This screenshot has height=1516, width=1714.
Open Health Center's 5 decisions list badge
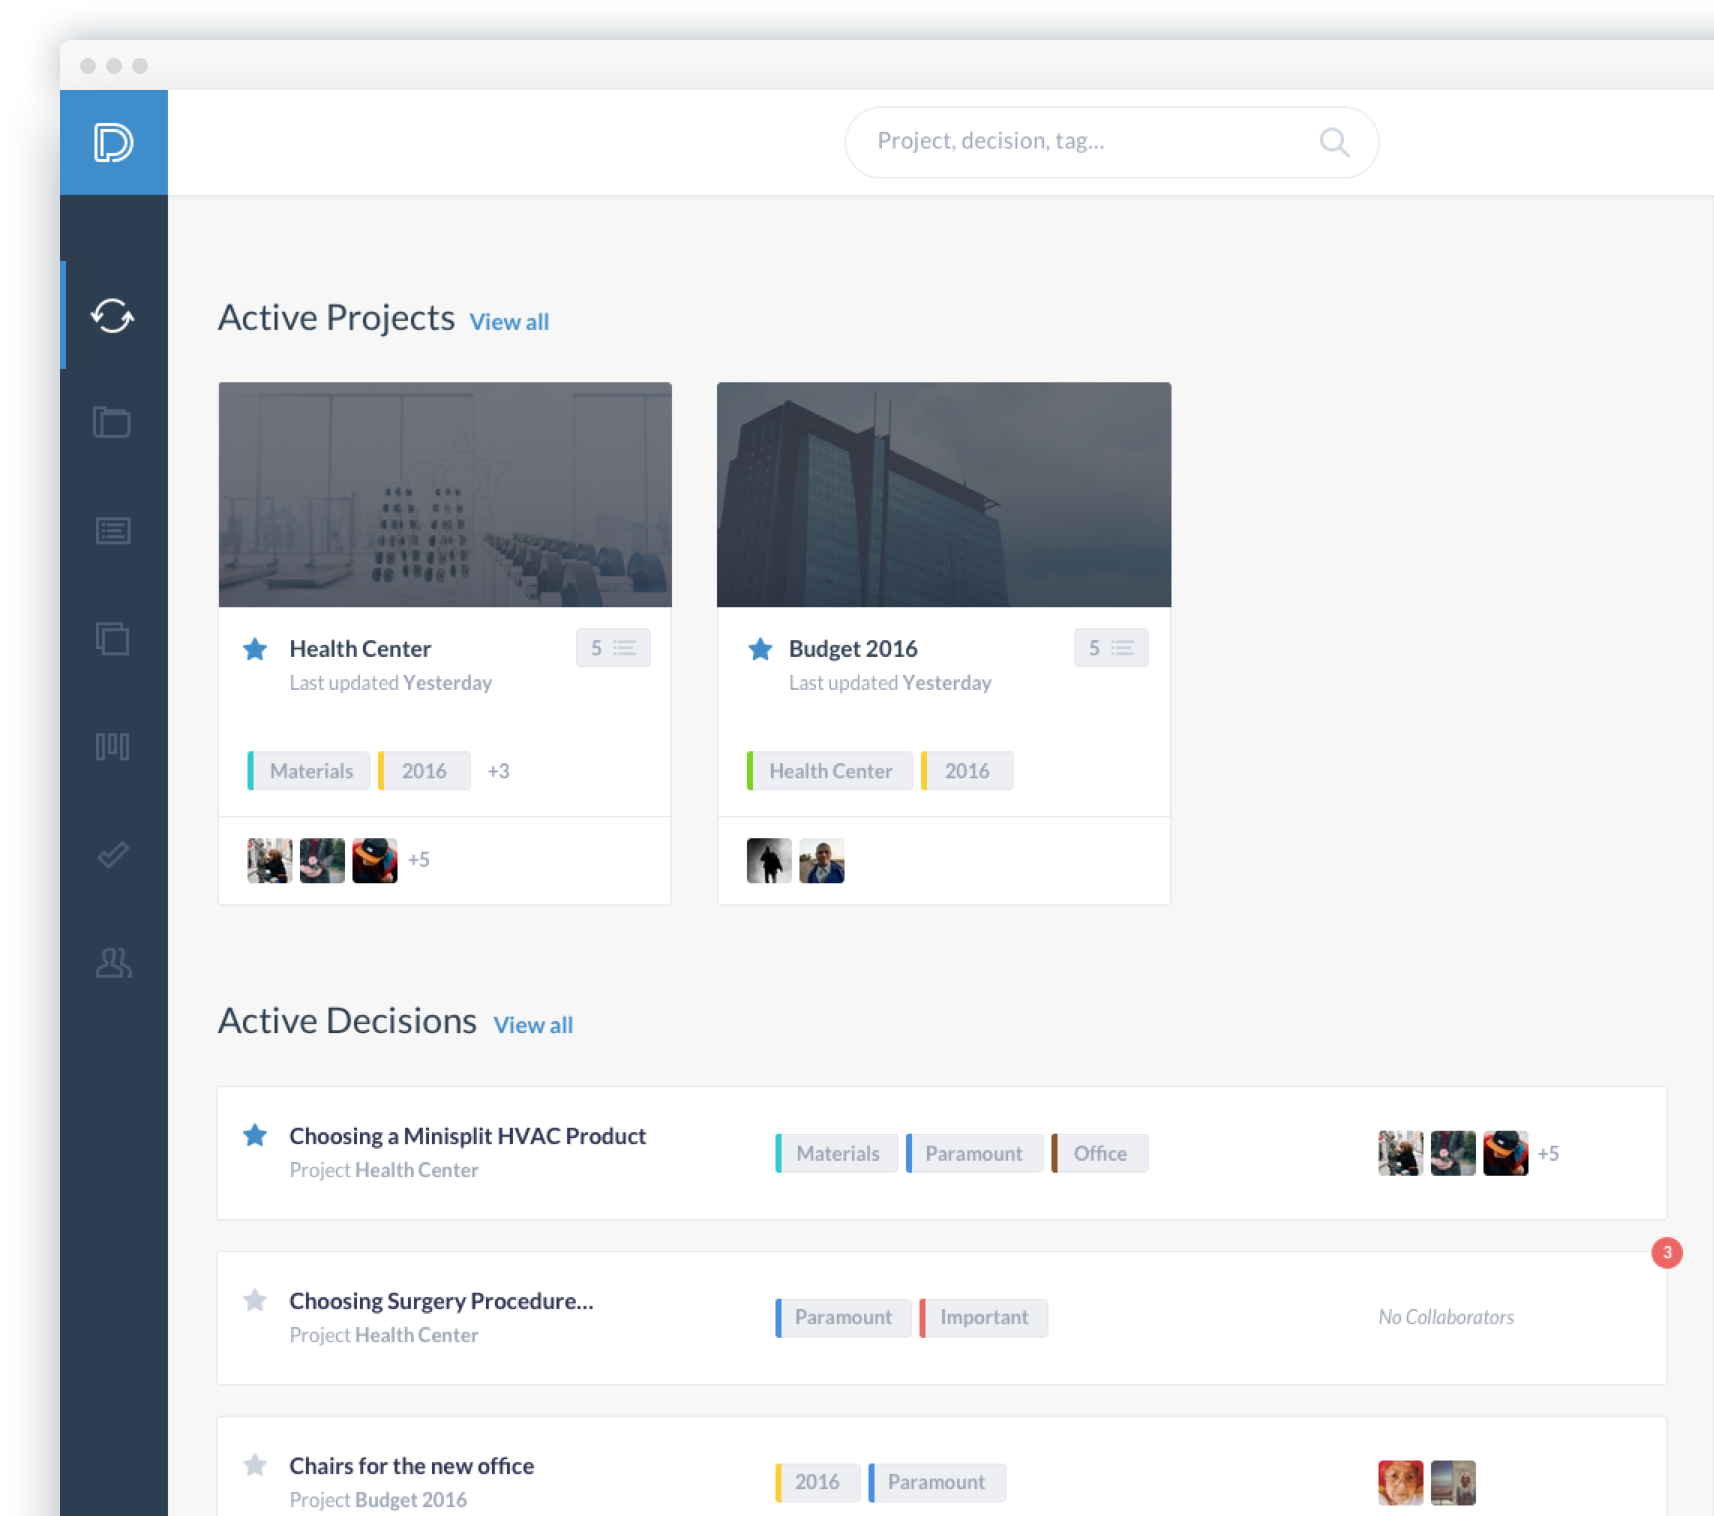(613, 648)
